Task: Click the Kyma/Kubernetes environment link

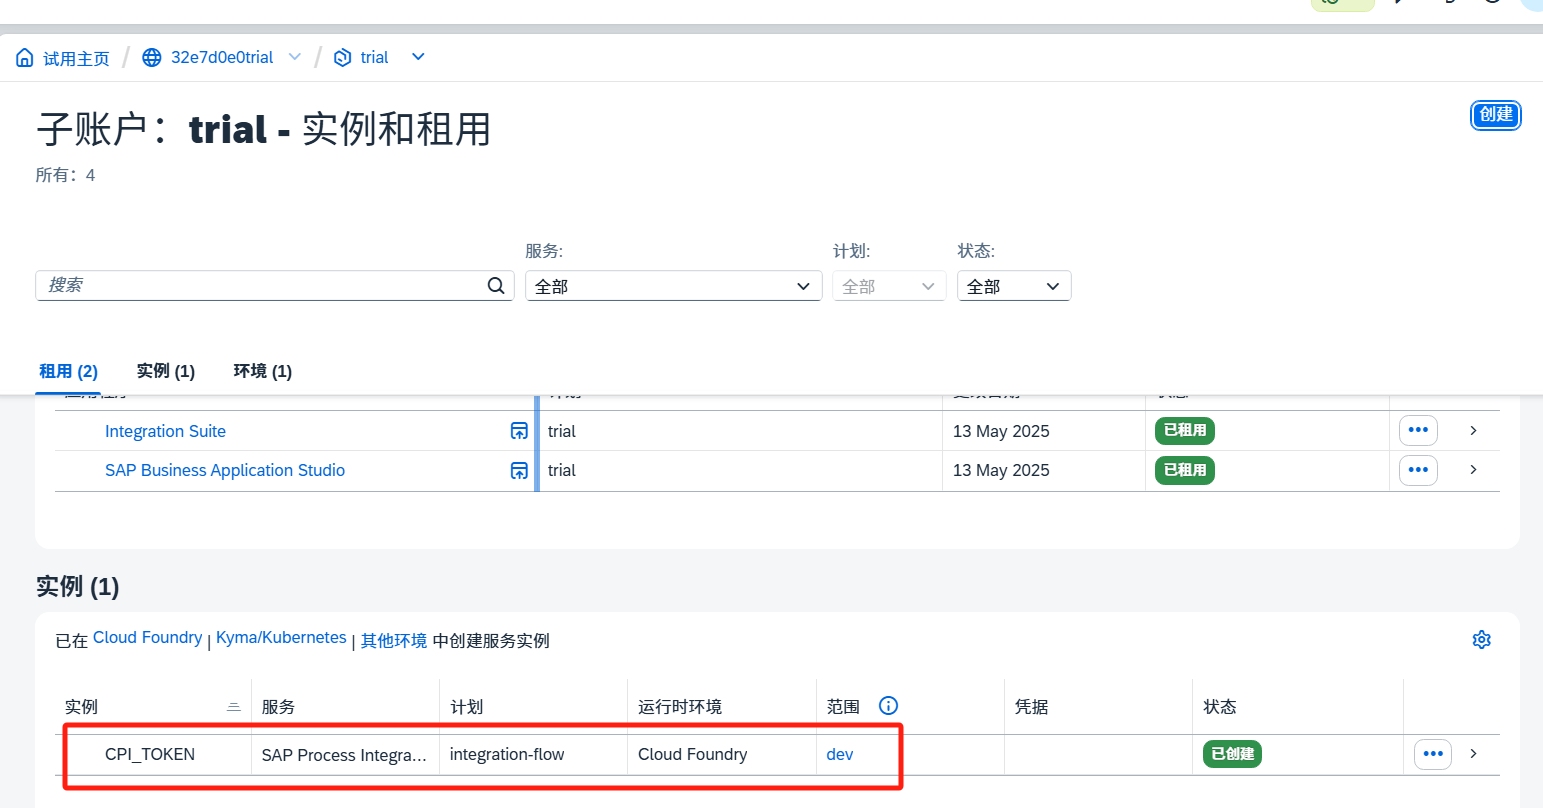Action: coord(281,638)
